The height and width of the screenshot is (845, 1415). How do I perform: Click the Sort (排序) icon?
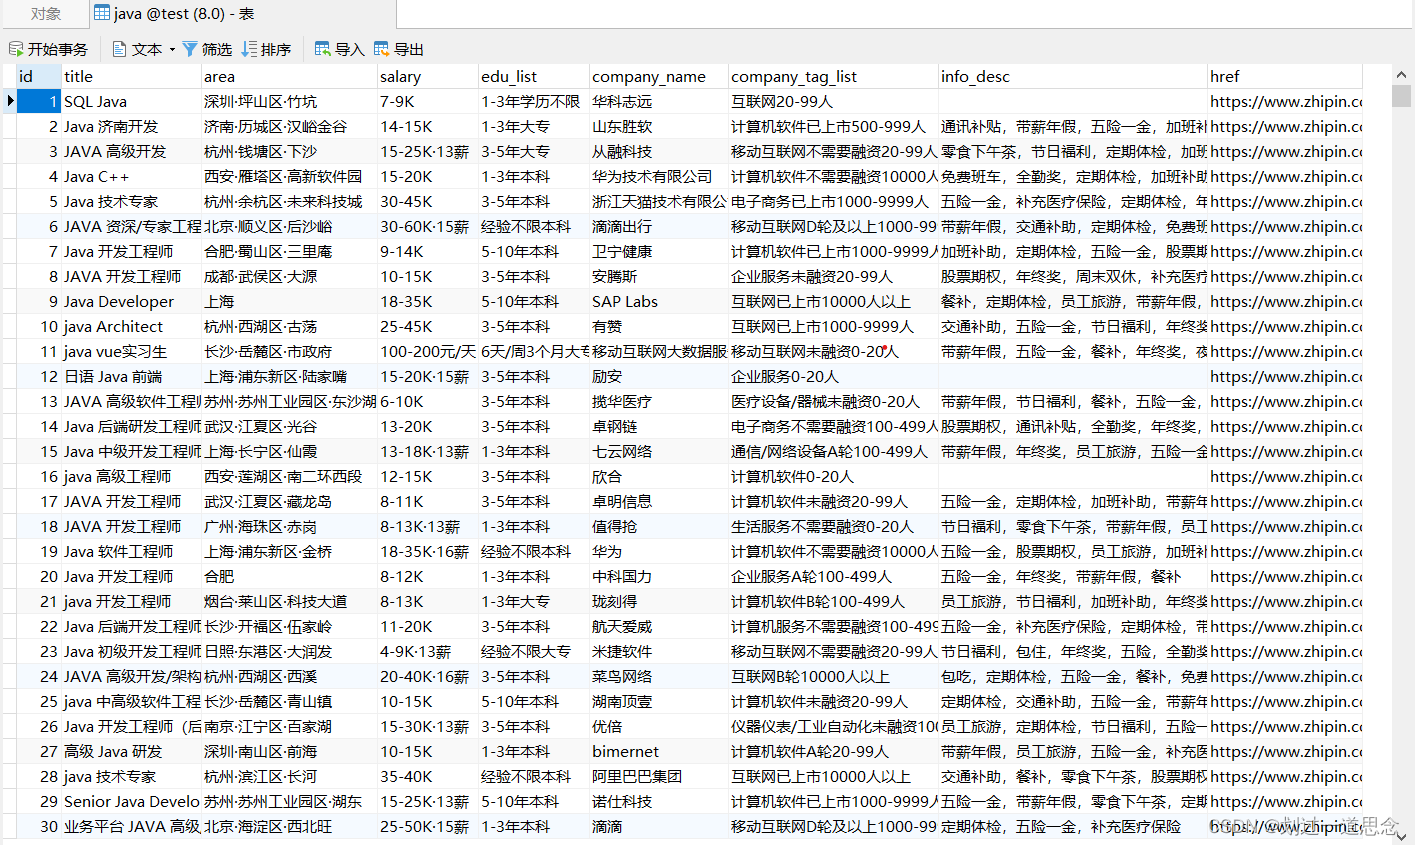click(249, 49)
